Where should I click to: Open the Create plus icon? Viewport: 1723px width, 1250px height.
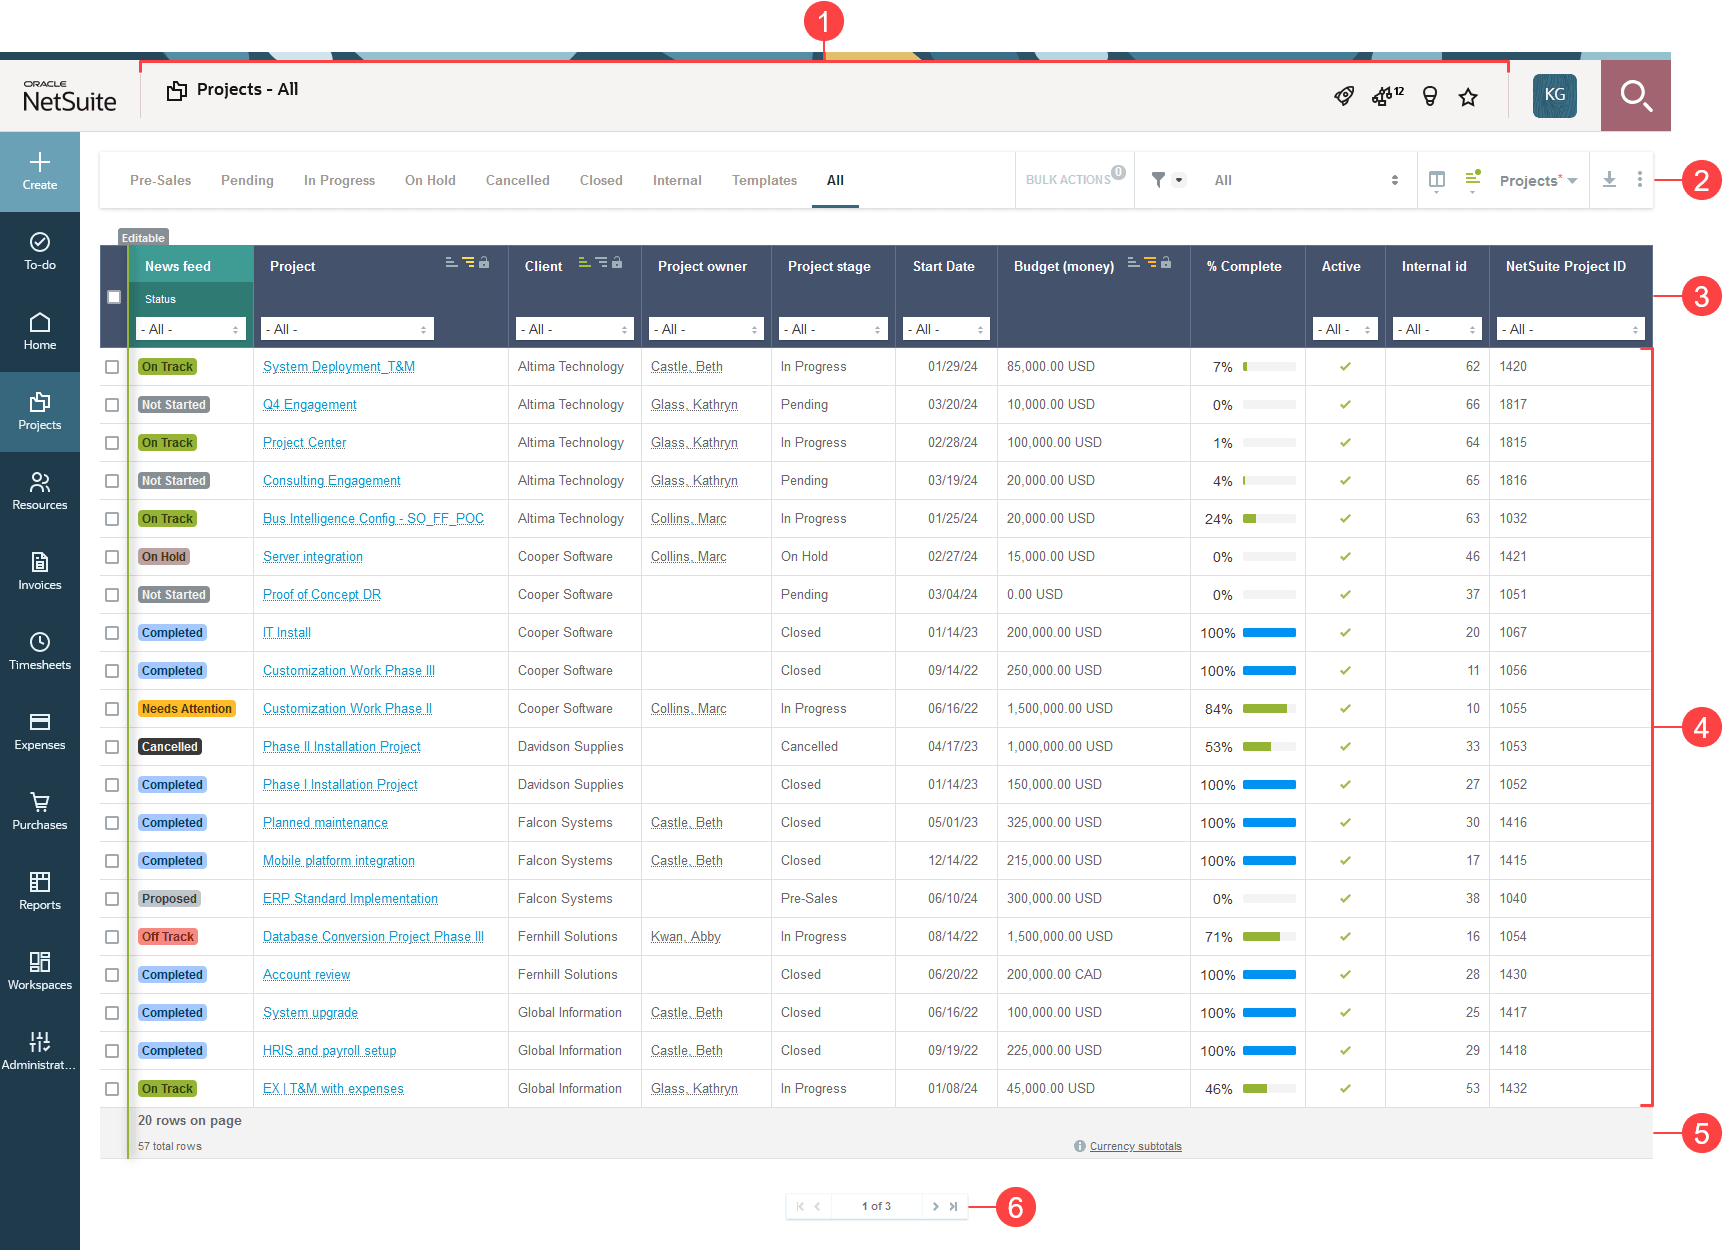tap(40, 163)
